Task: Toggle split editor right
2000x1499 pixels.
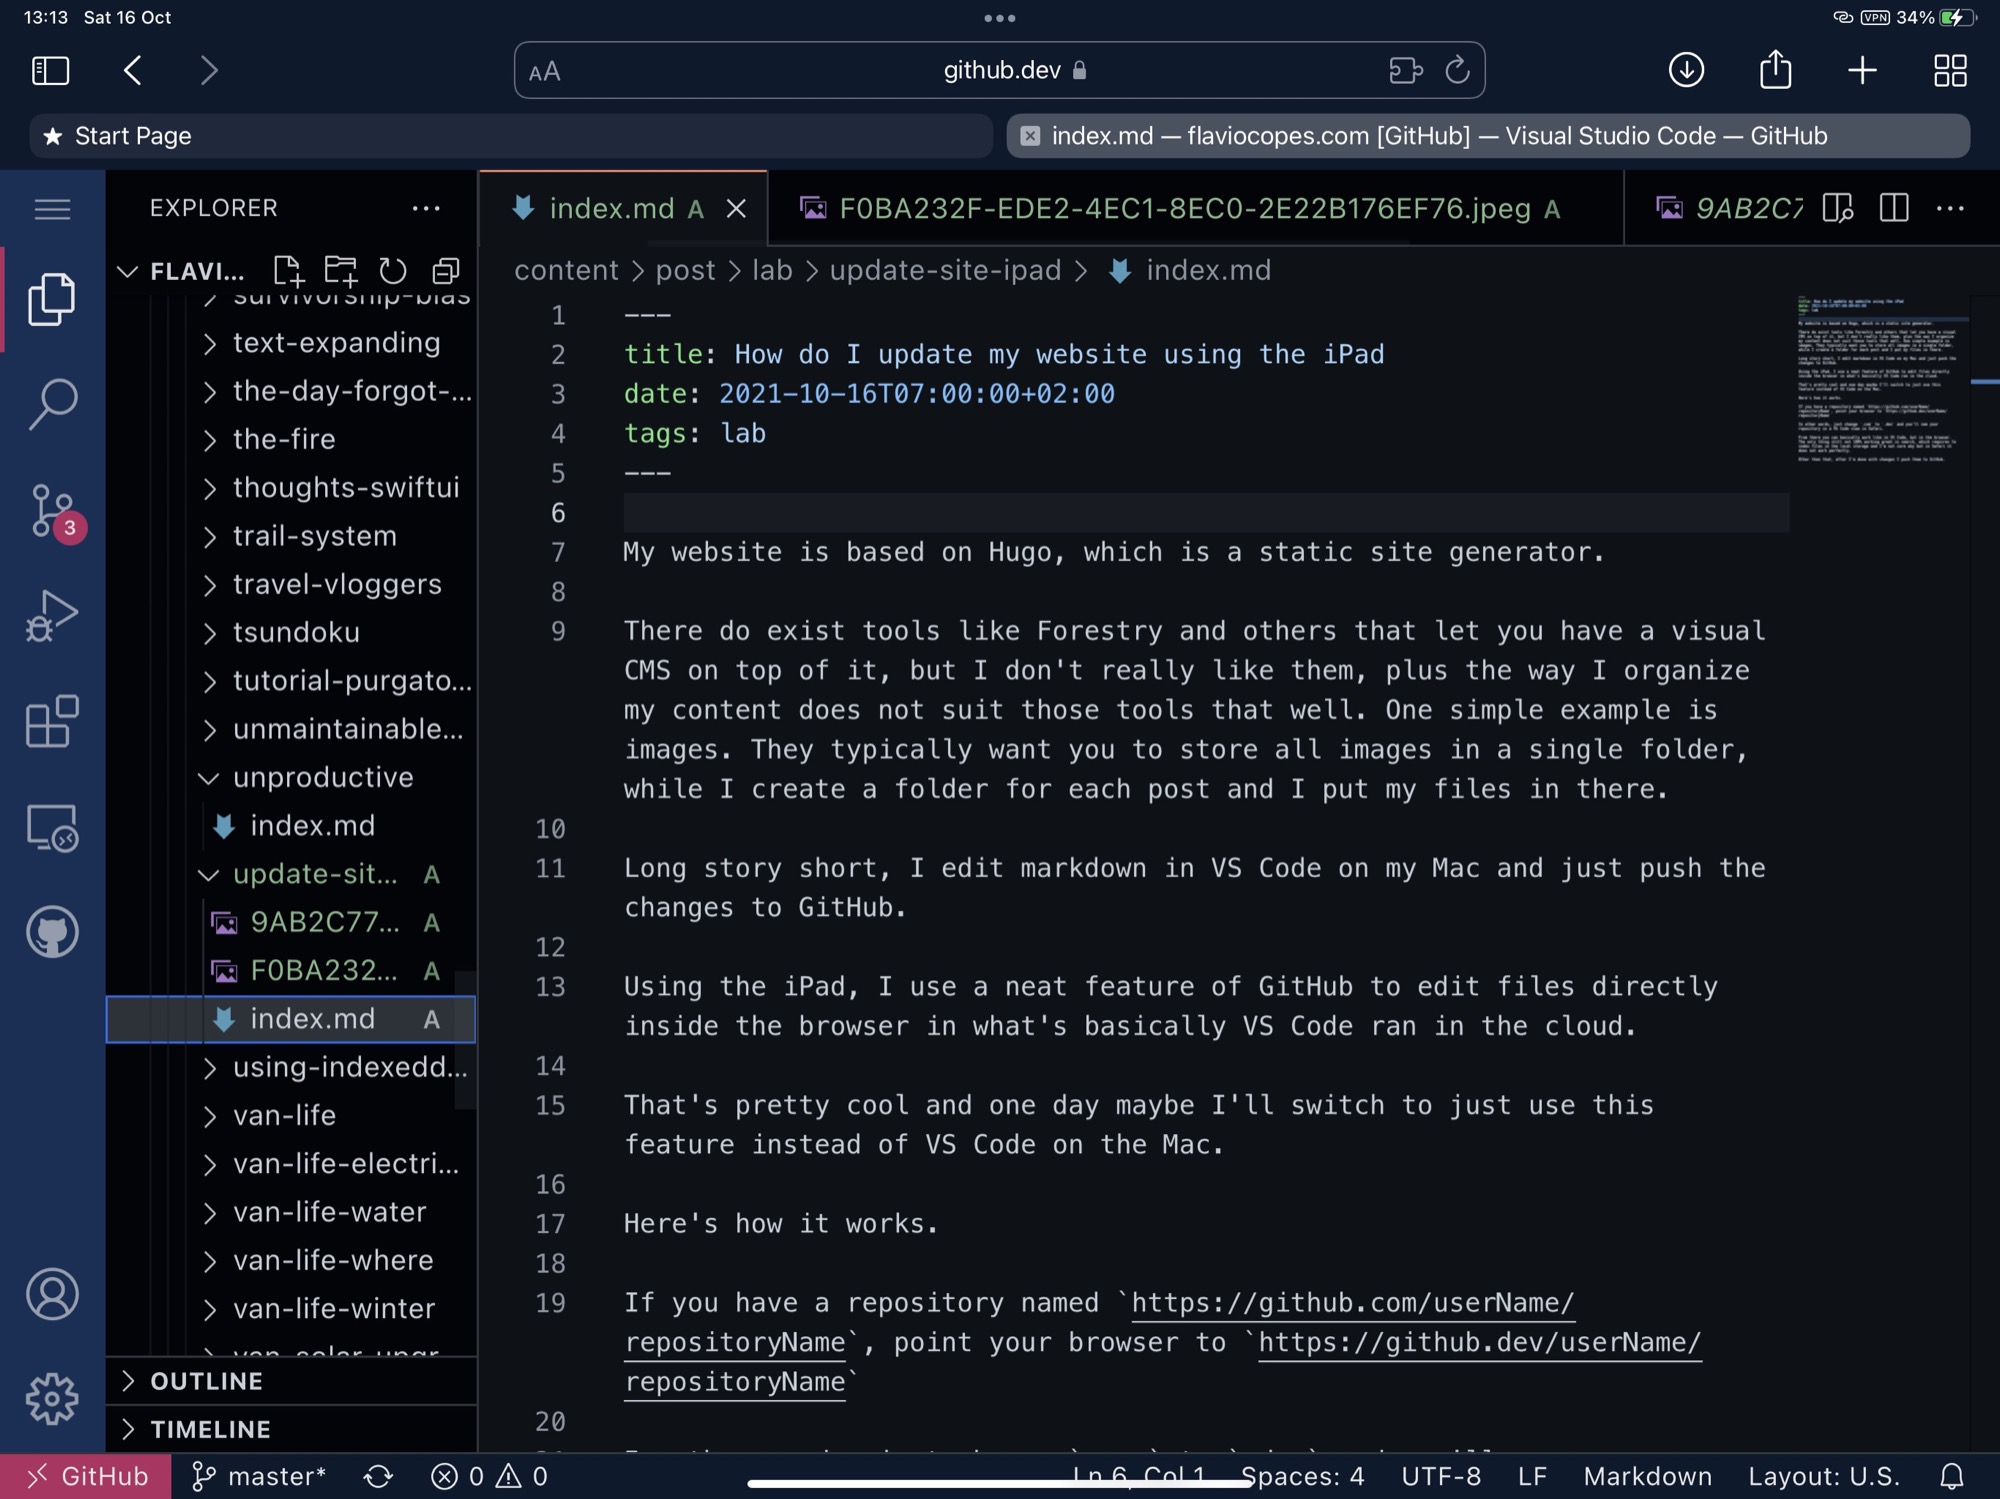Action: (x=1893, y=208)
